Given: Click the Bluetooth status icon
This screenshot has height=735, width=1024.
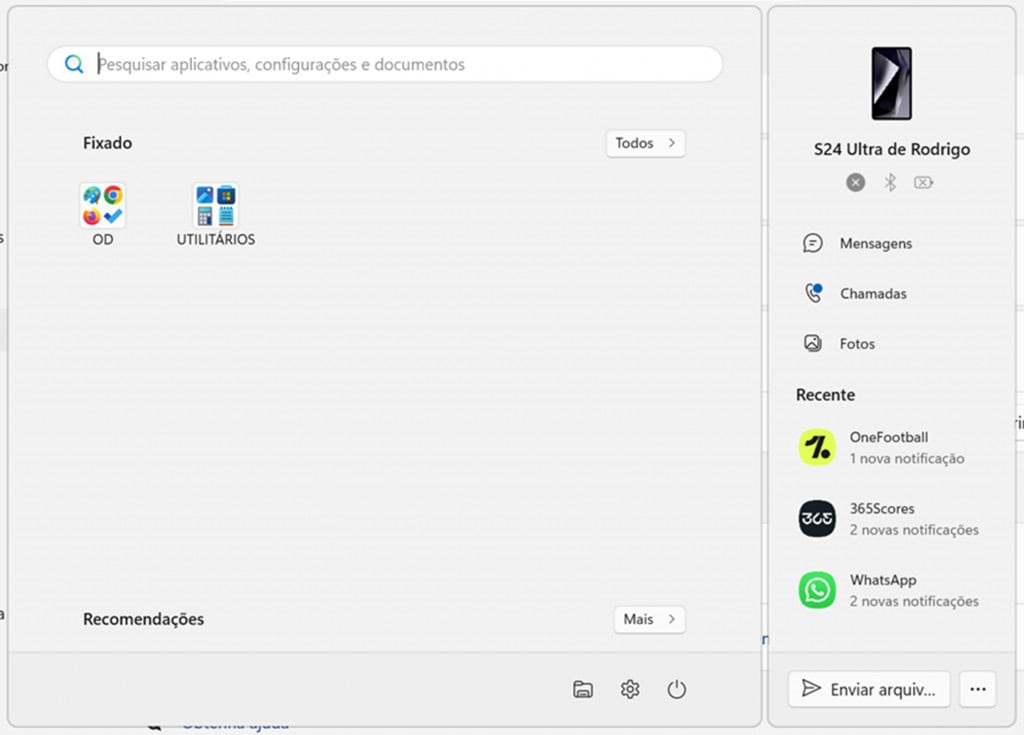Looking at the screenshot, I should pos(890,182).
